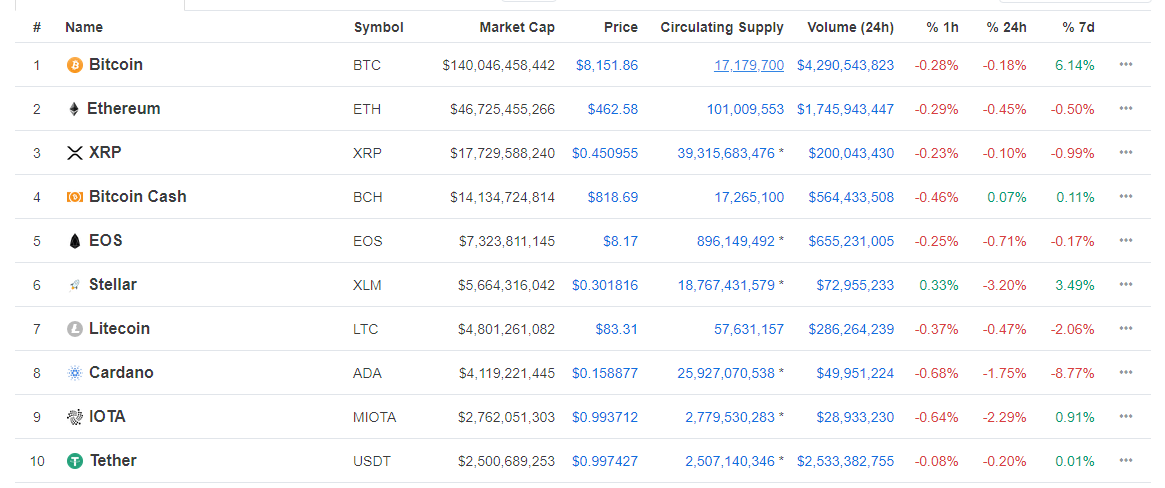Open Bitcoin circulating supply 17,179,700 link
Viewport: 1165px width, 488px height.
point(748,65)
